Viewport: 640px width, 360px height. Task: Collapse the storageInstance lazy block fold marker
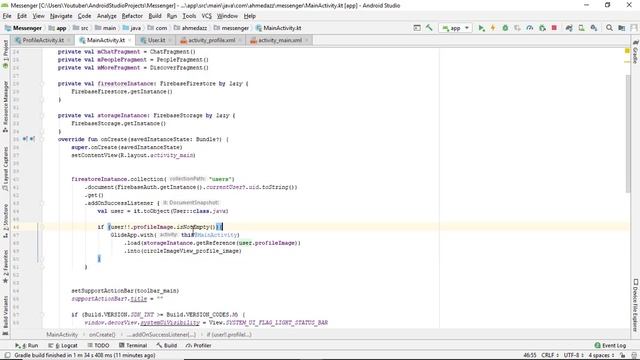(x=42, y=116)
